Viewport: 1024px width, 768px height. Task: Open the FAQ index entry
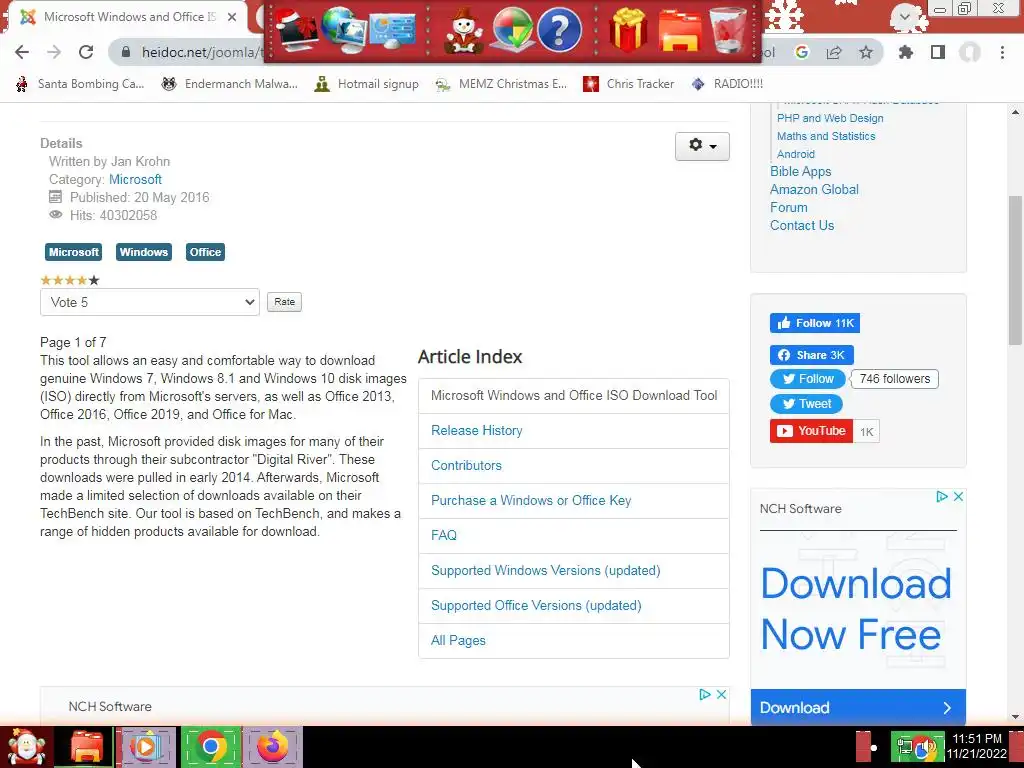pyautogui.click(x=443, y=536)
